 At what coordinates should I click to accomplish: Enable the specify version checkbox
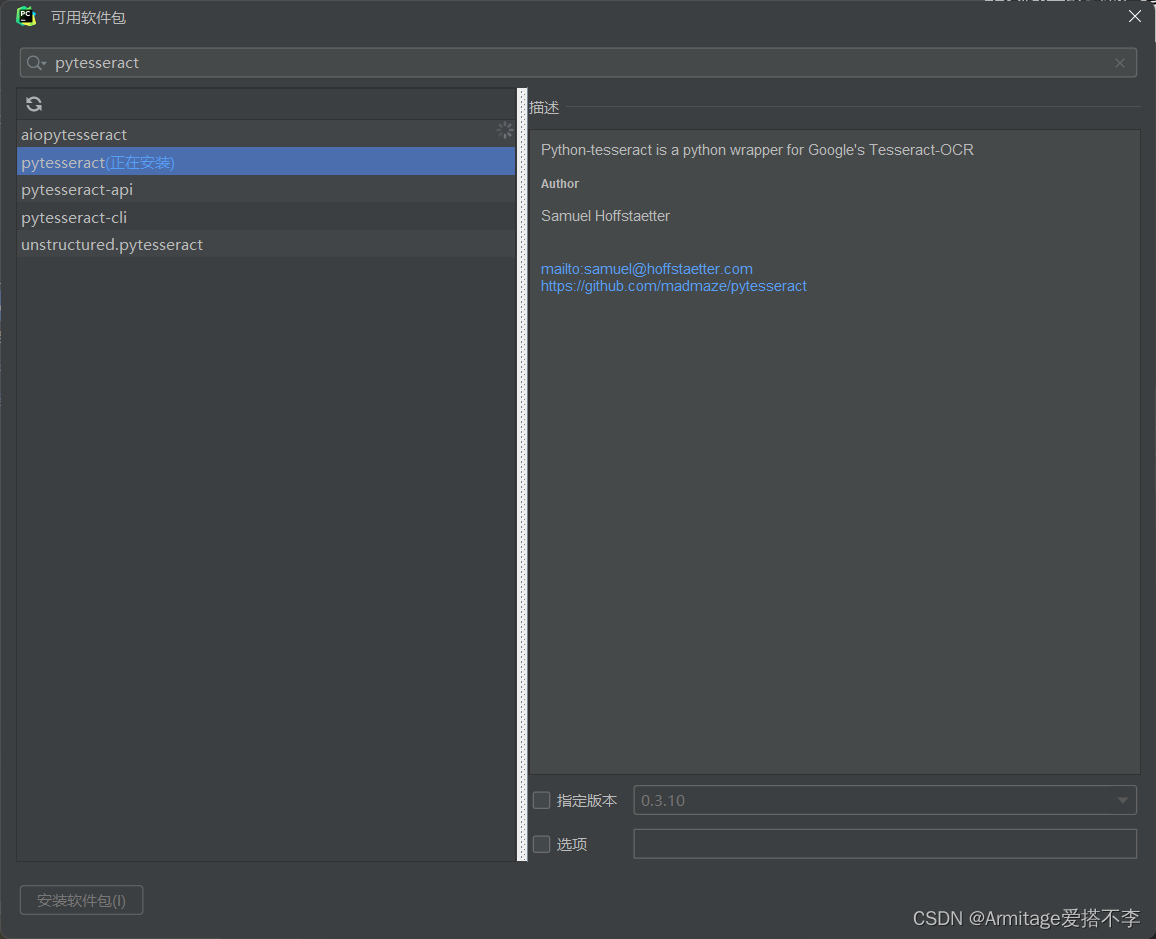[x=541, y=800]
